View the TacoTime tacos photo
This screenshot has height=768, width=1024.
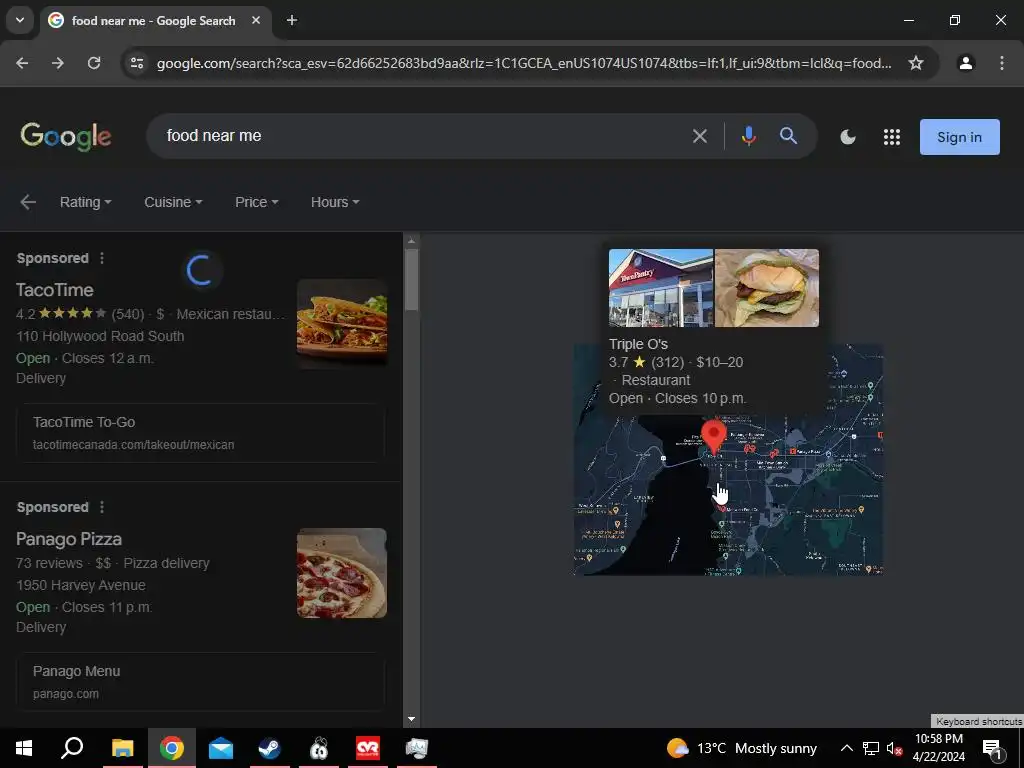click(342, 324)
